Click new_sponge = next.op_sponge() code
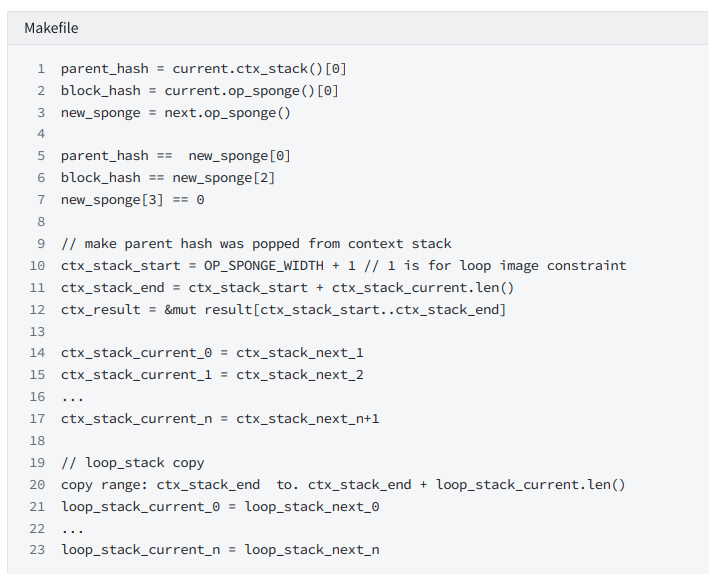 tap(176, 113)
